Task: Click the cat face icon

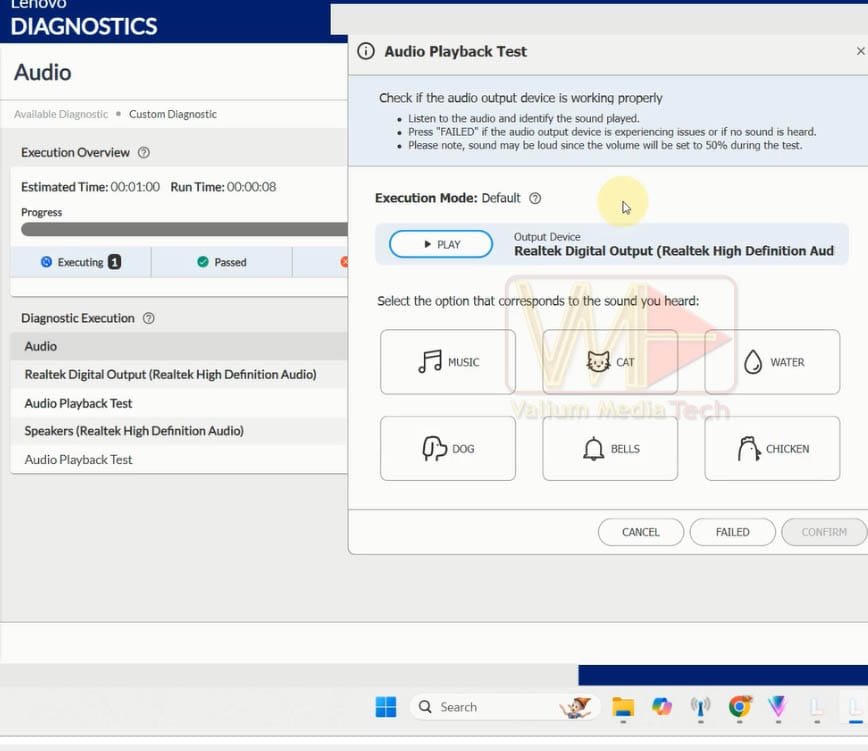Action: coord(598,362)
